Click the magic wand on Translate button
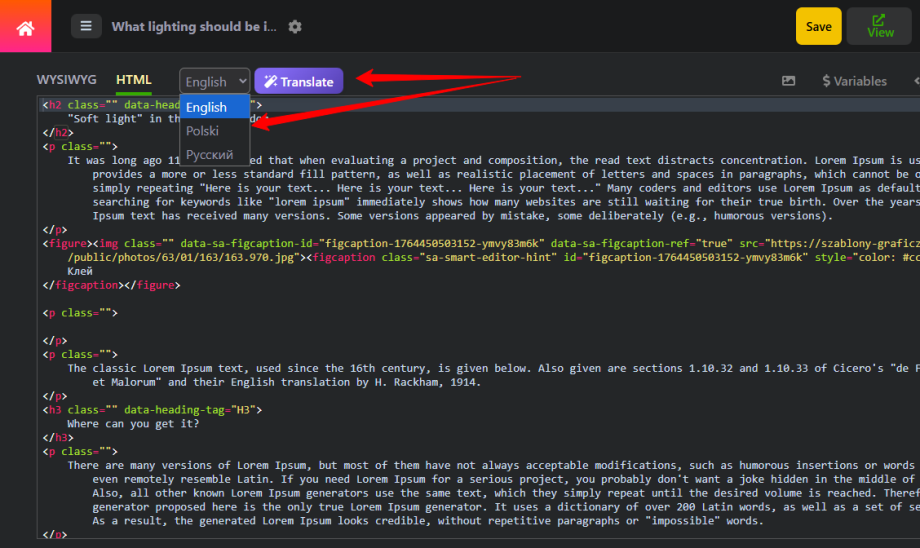The width and height of the screenshot is (920, 548). [270, 82]
